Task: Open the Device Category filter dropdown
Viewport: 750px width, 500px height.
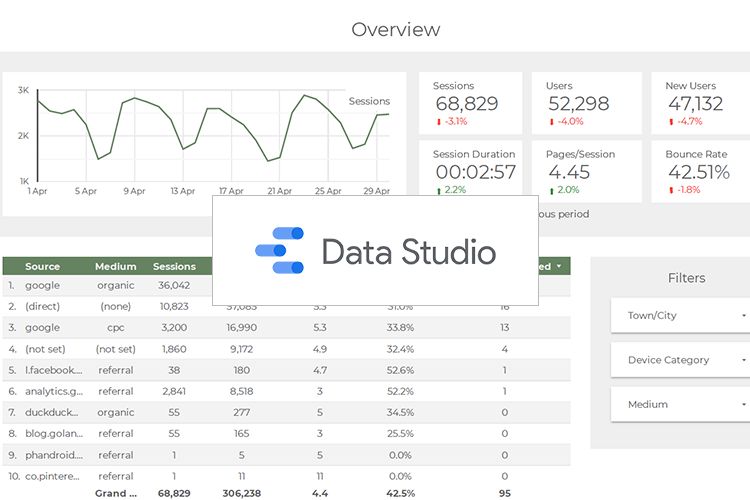Action: (x=680, y=360)
